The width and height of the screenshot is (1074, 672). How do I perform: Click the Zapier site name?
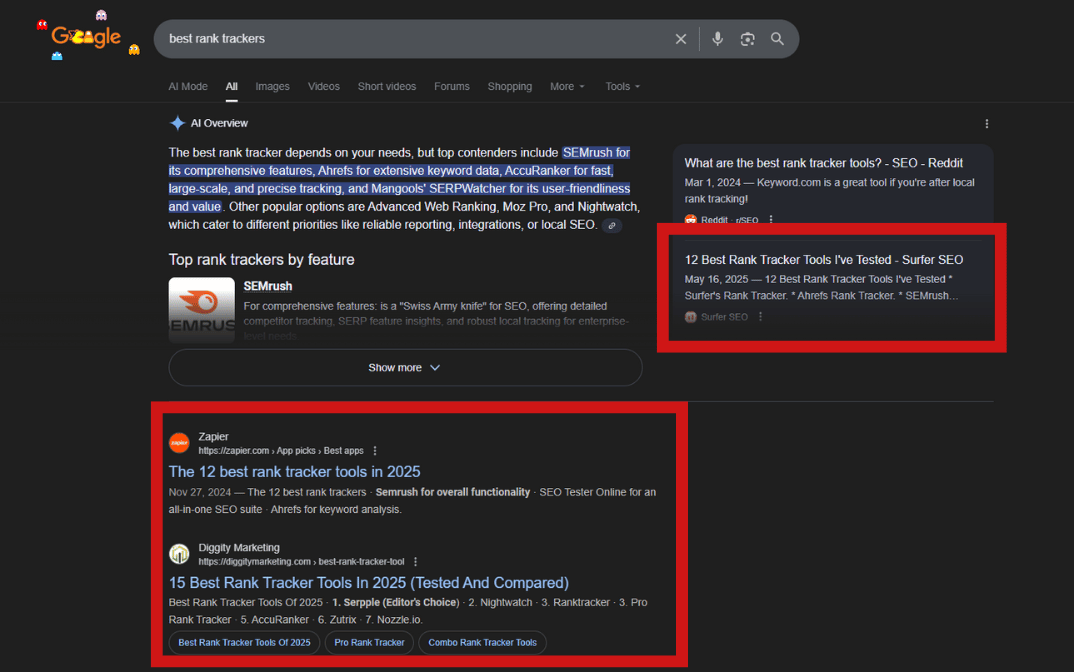coord(214,436)
